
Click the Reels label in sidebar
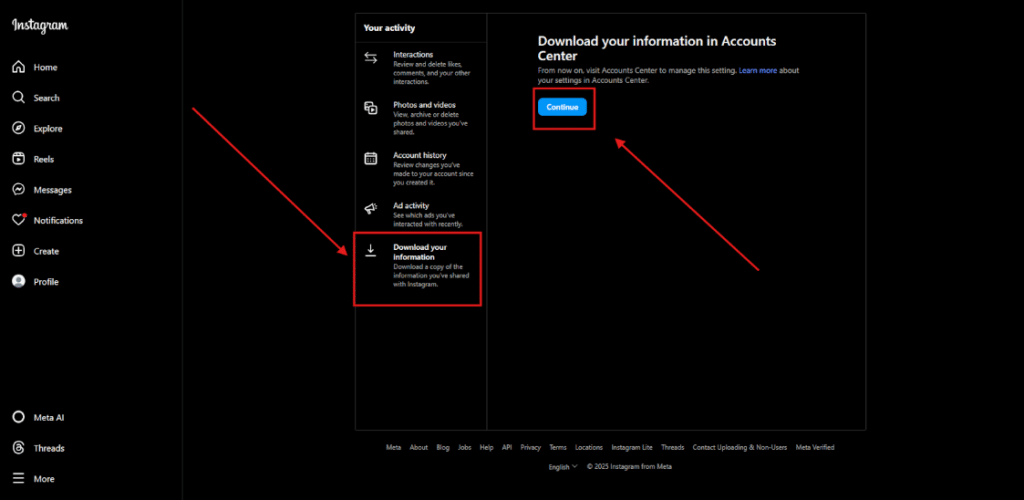[x=44, y=159]
